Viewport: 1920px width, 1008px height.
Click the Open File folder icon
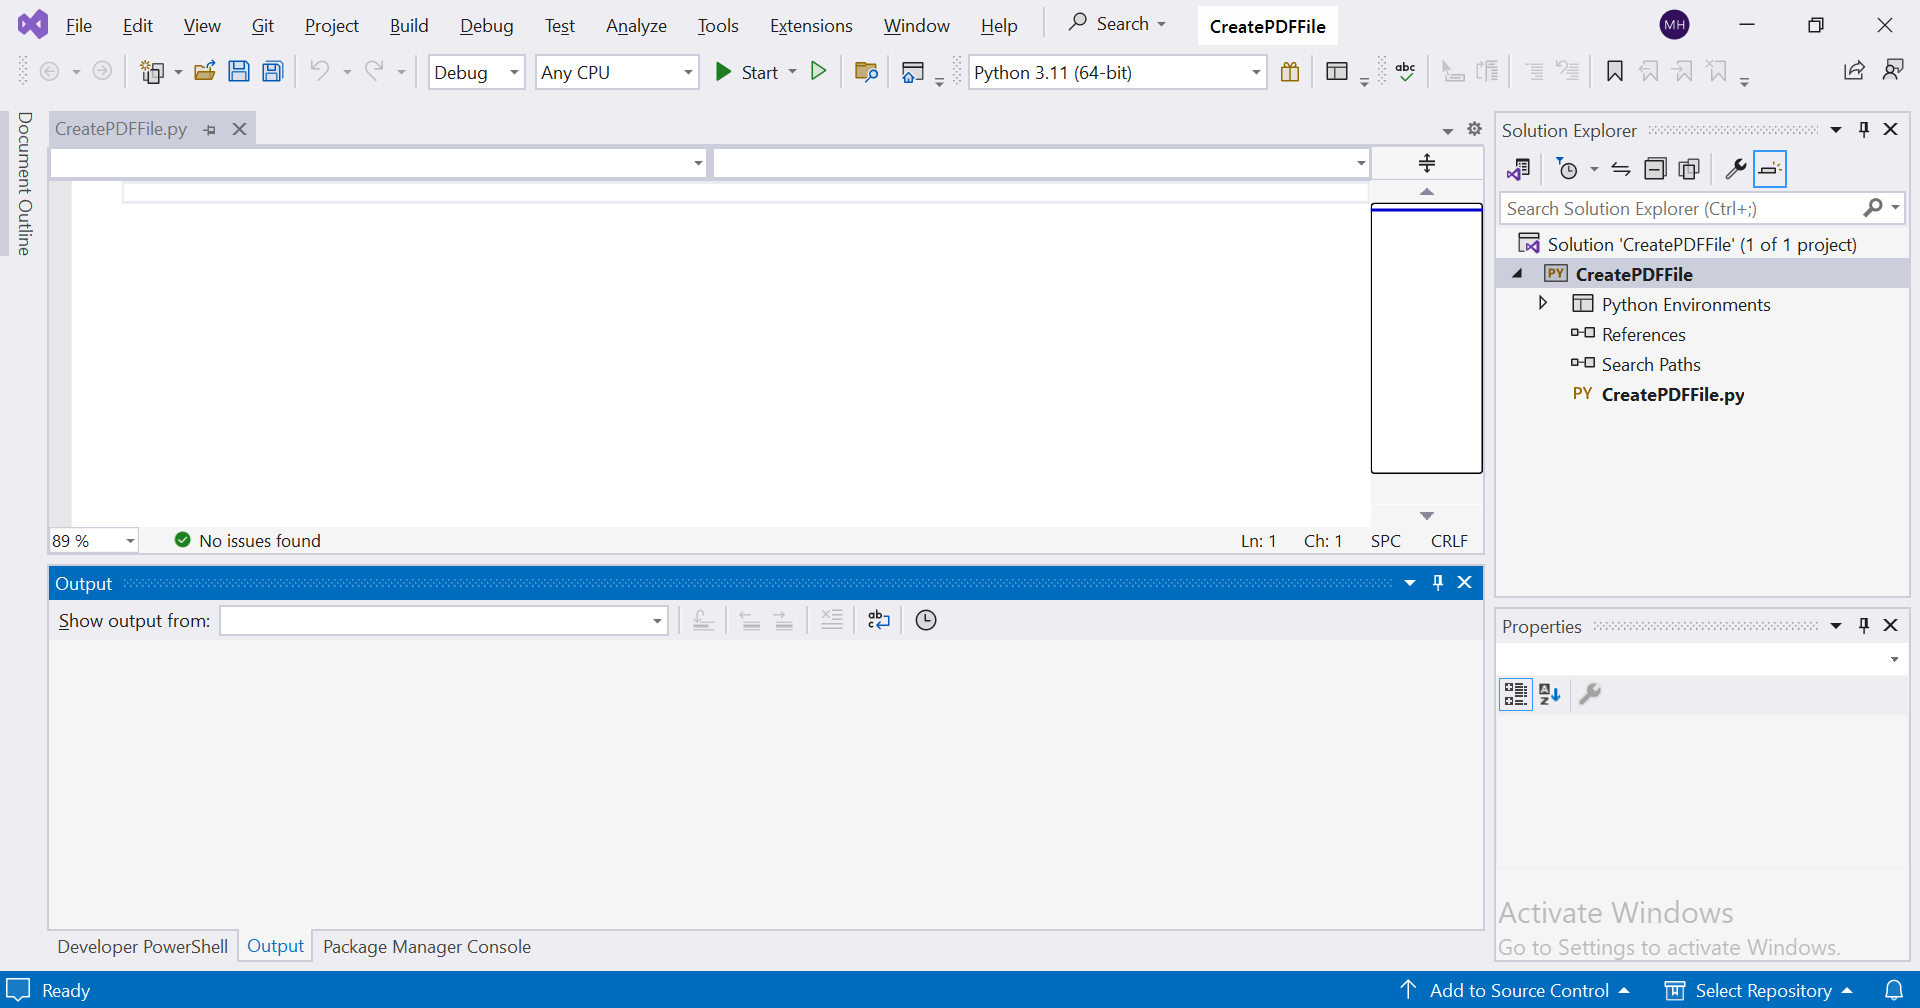pyautogui.click(x=205, y=72)
